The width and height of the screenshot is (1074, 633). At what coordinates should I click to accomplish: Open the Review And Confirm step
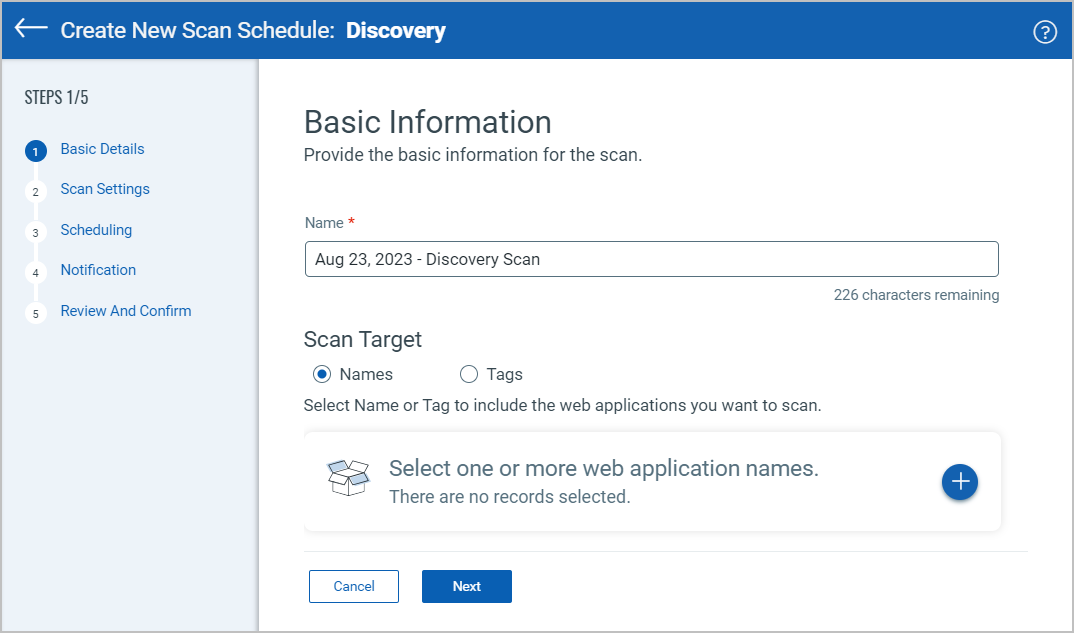coord(125,311)
